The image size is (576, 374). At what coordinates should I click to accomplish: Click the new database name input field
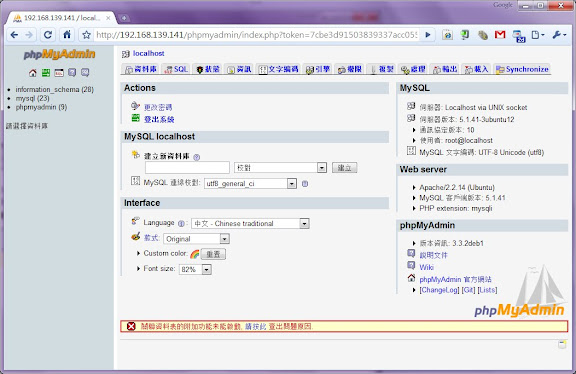click(x=187, y=168)
